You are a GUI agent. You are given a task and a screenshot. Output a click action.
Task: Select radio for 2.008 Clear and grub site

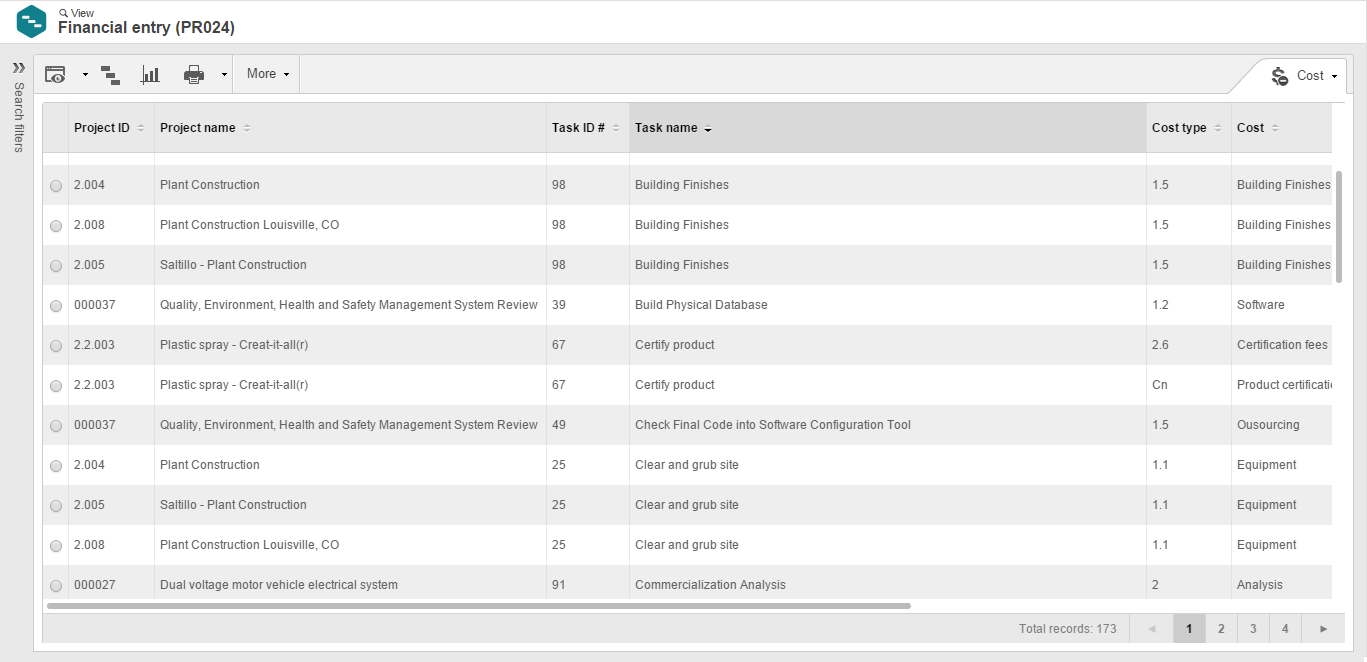56,546
